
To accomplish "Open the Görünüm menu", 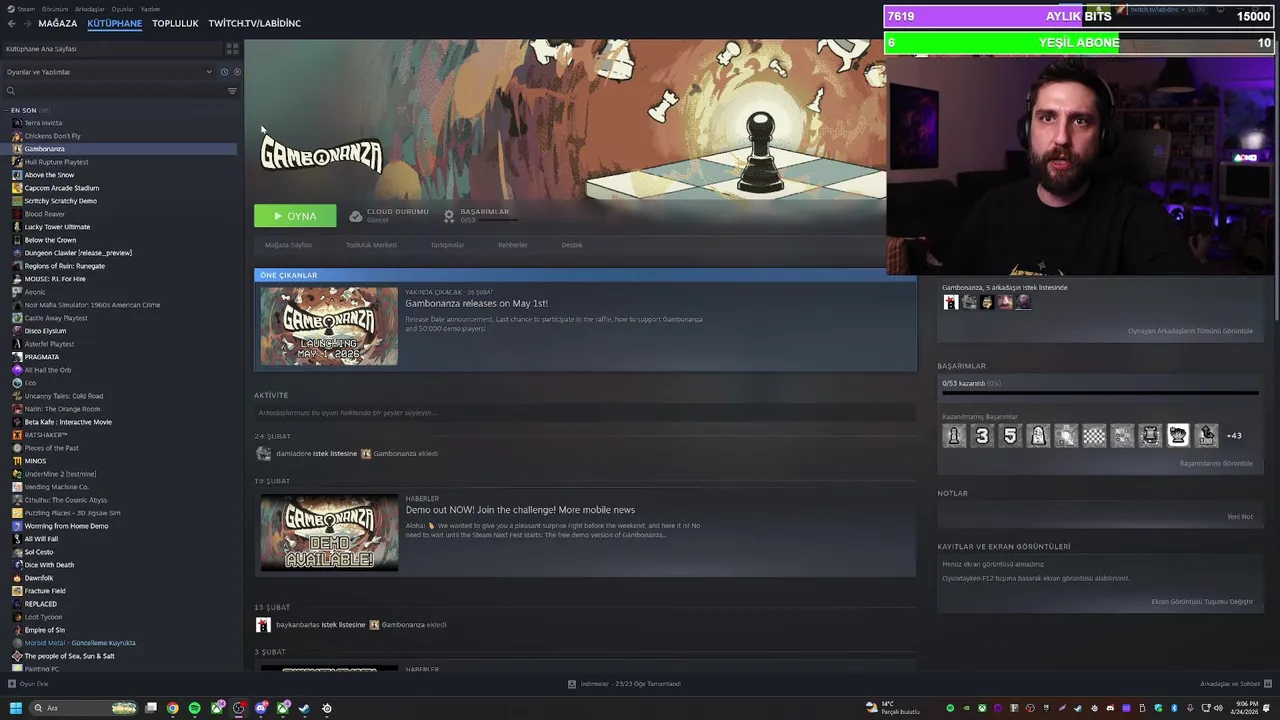I will tap(55, 9).
